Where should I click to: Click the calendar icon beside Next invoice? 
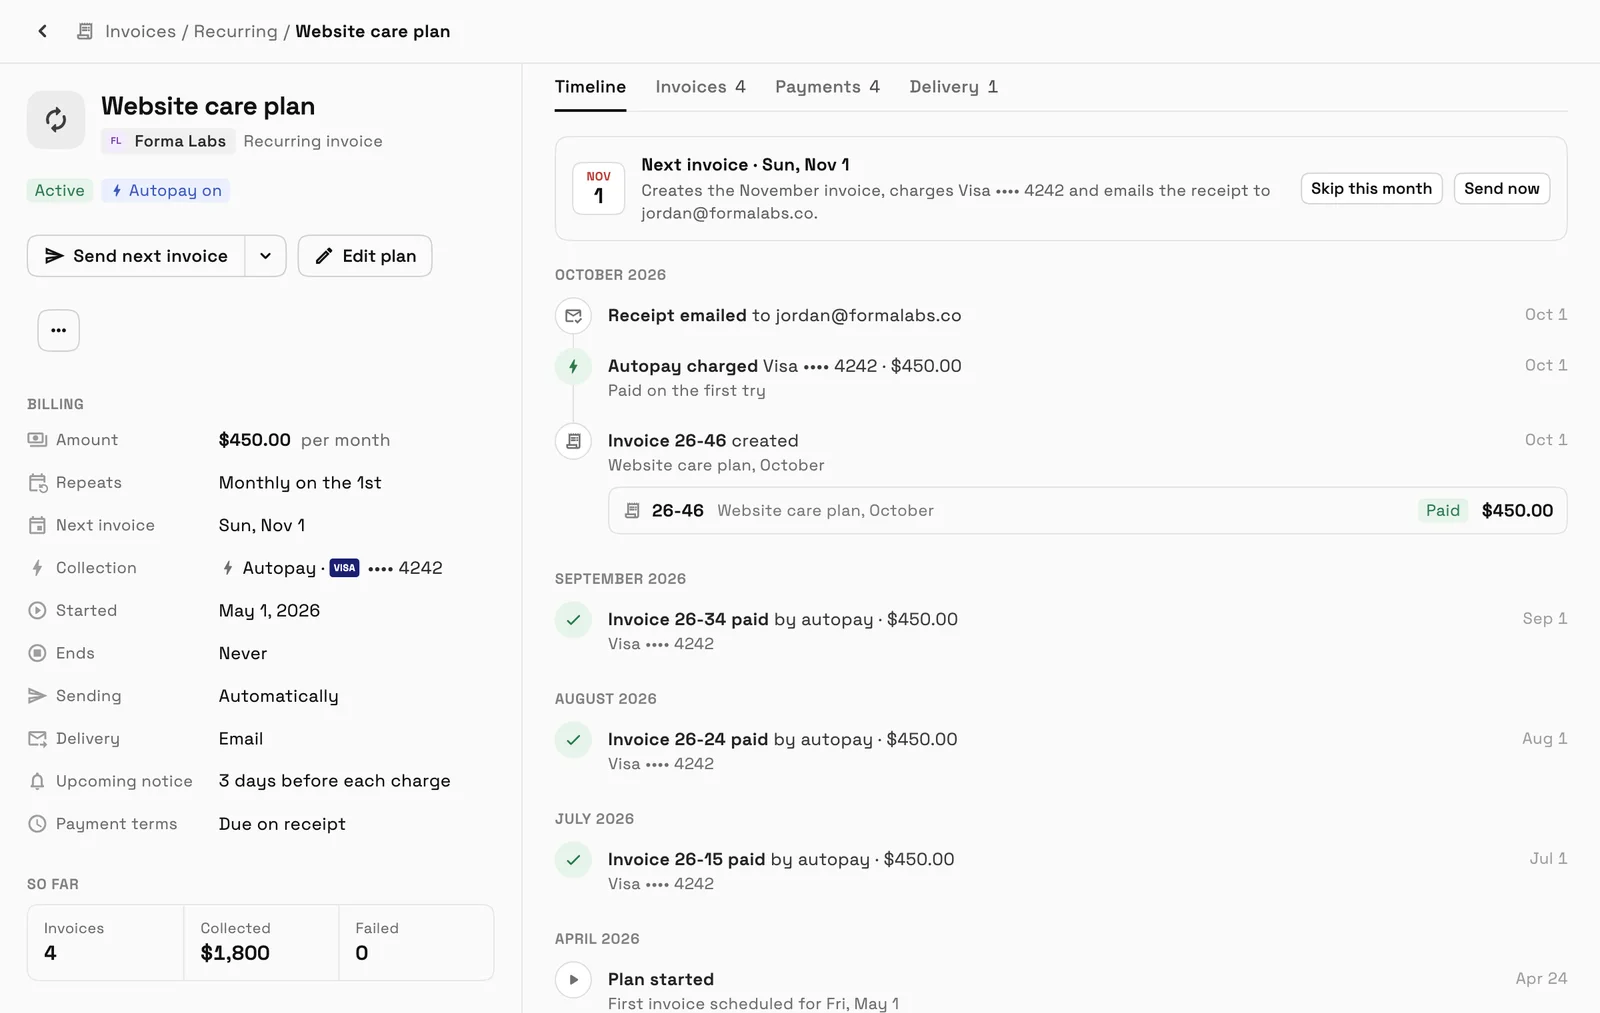click(37, 525)
